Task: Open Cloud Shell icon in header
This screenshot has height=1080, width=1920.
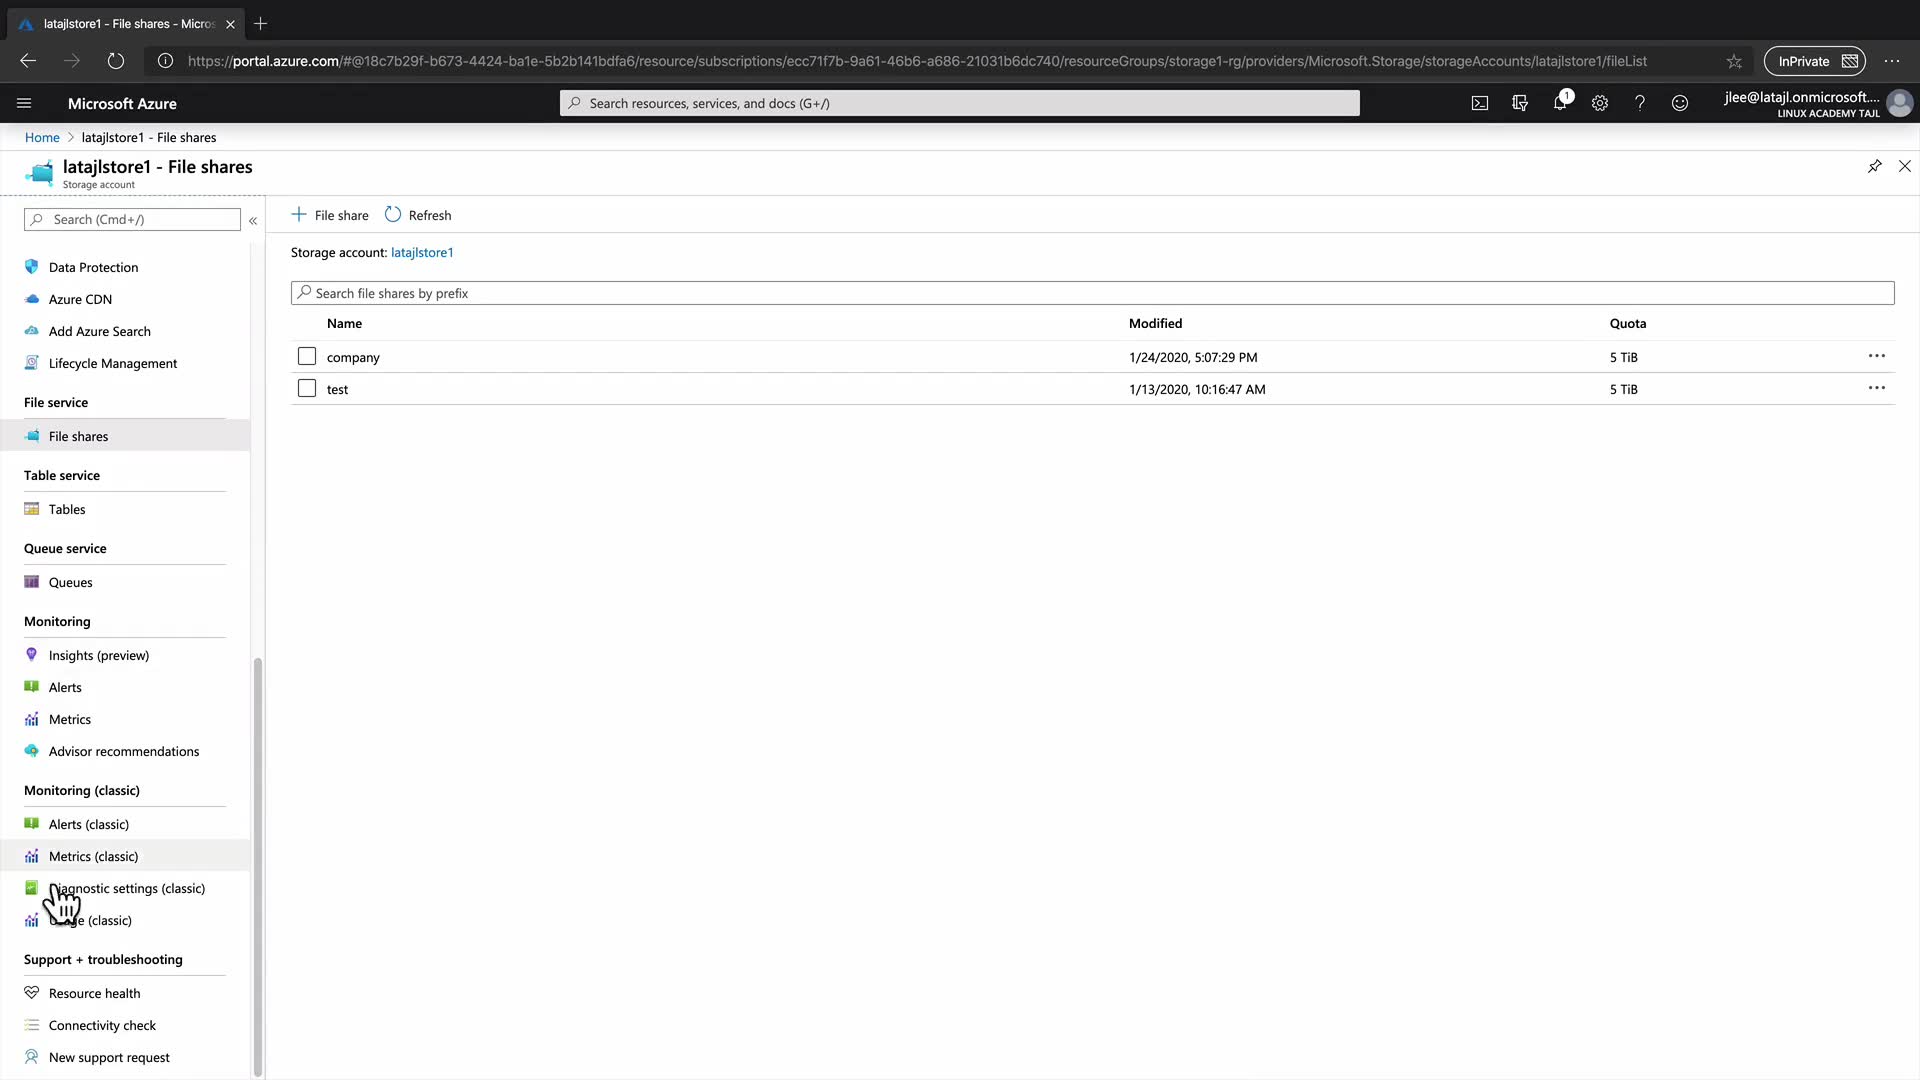Action: coord(1480,103)
